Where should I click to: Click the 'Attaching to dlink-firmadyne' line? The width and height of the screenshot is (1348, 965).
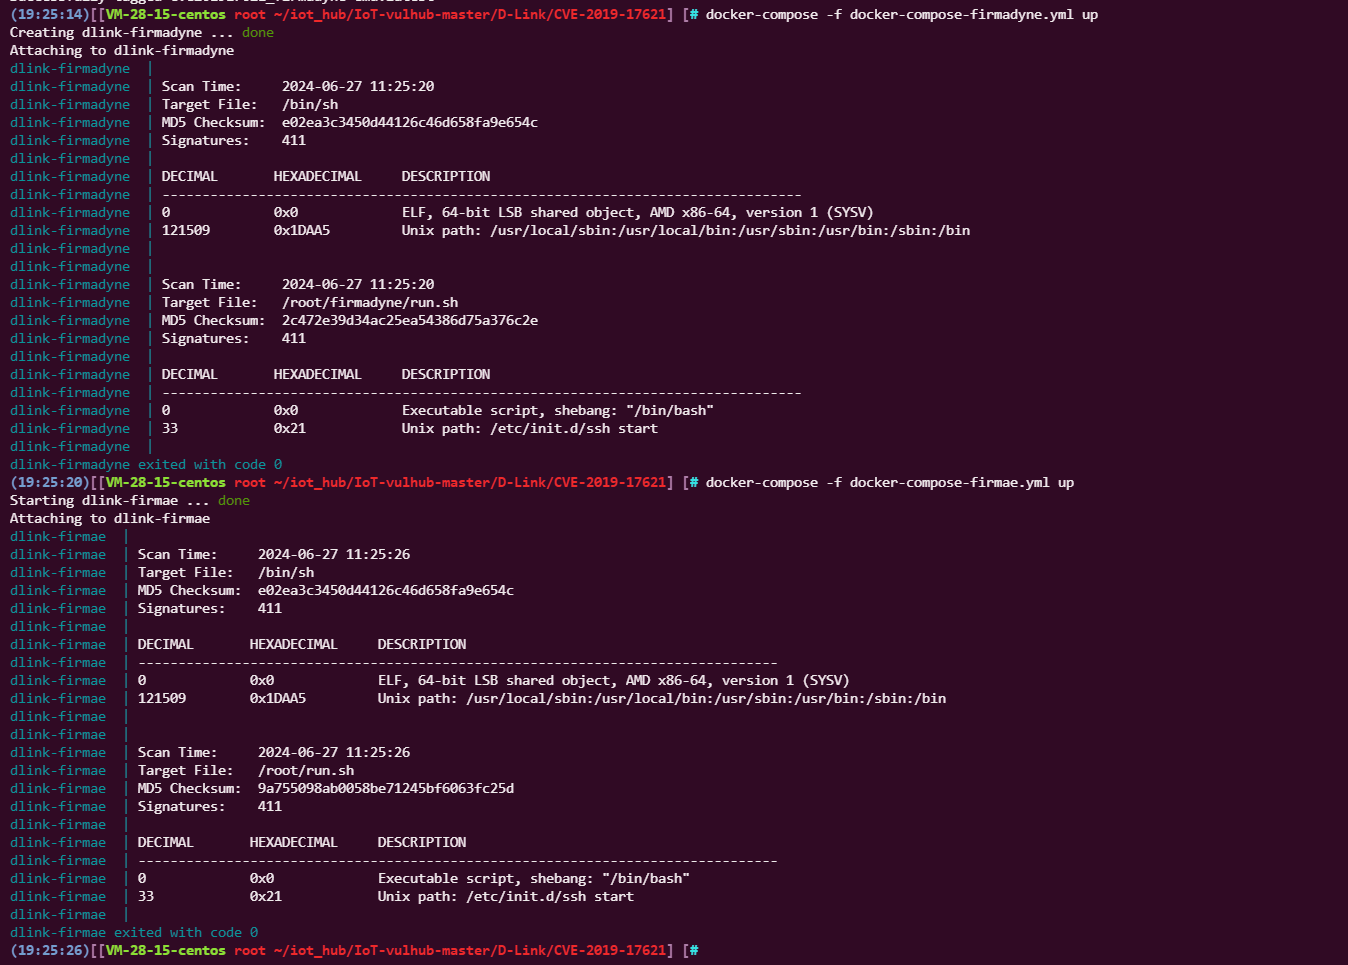pyautogui.click(x=121, y=50)
